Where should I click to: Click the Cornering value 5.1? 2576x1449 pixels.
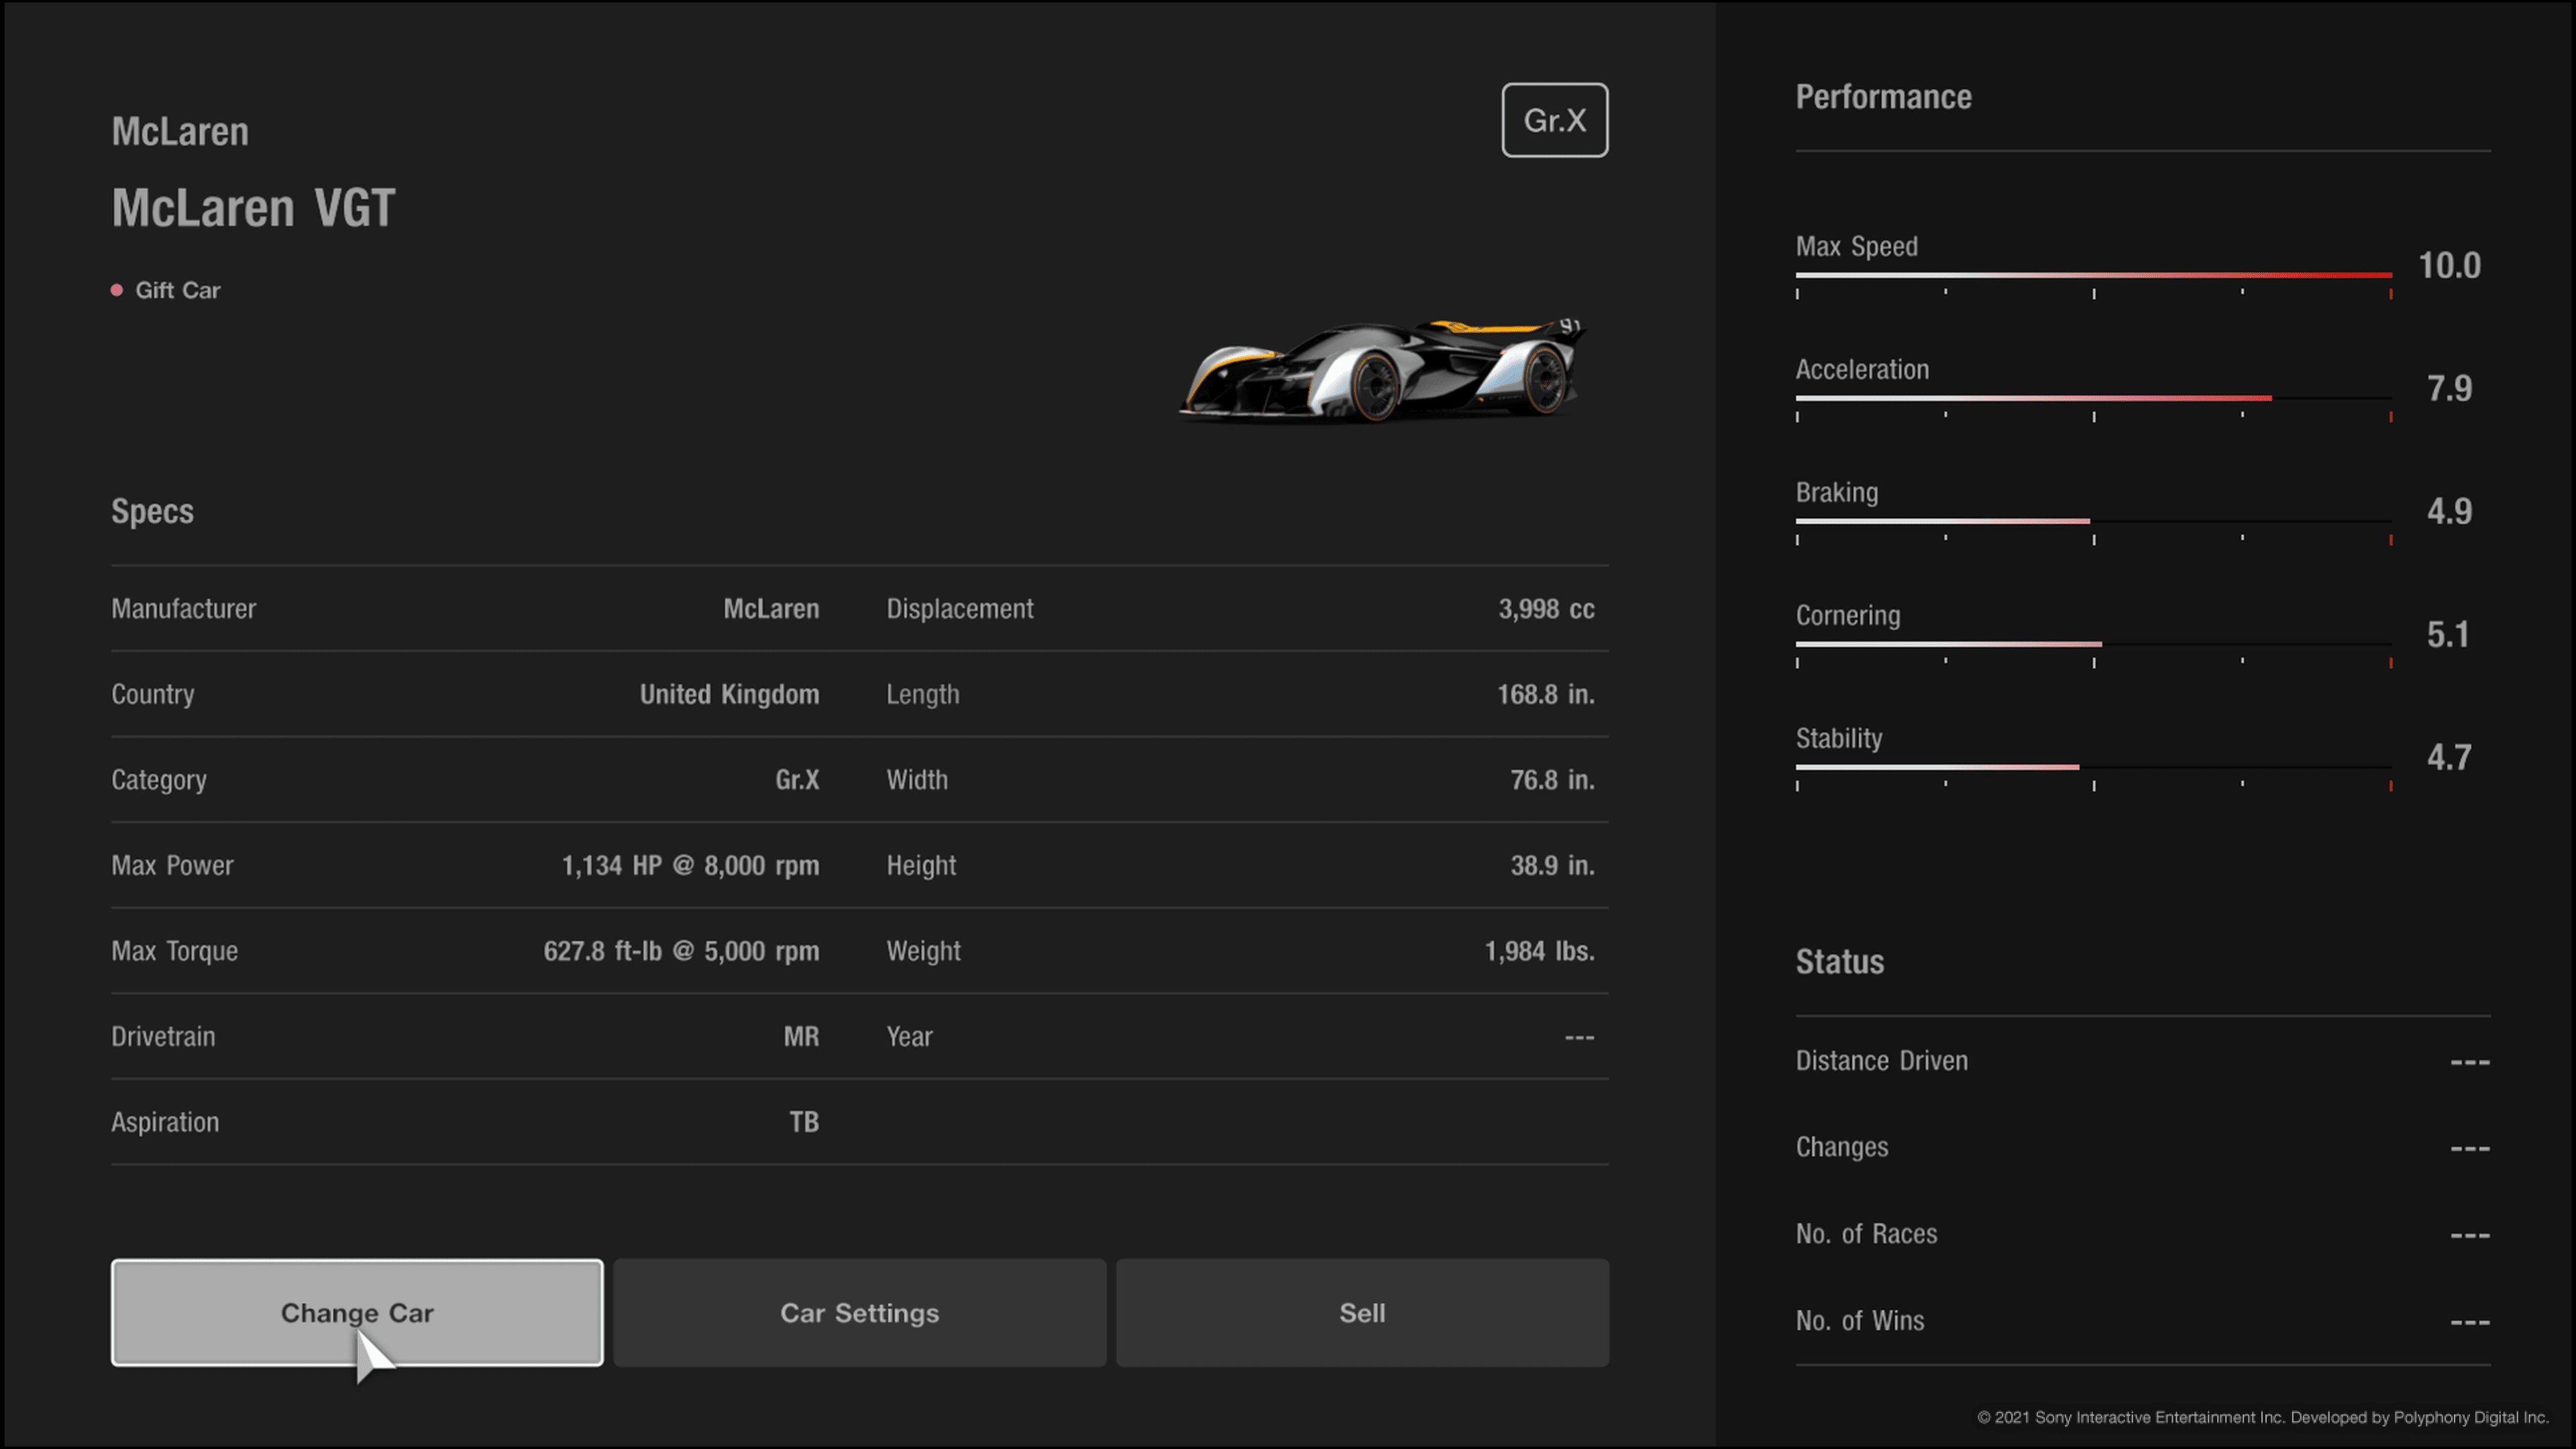2448,635
